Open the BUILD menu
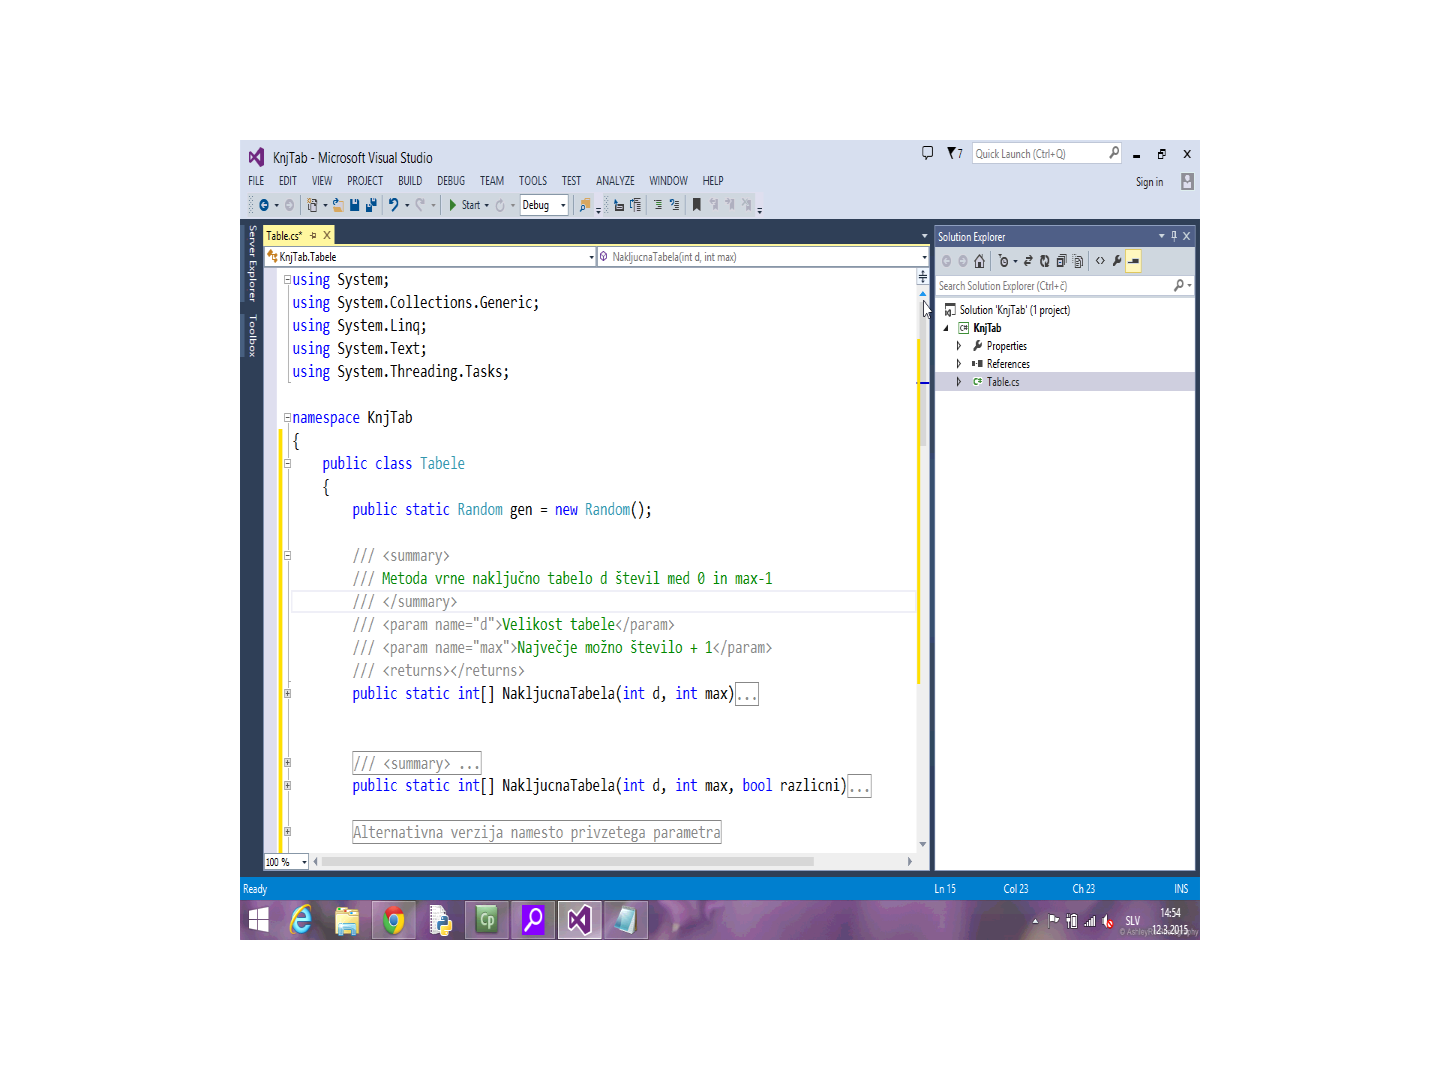 tap(410, 181)
